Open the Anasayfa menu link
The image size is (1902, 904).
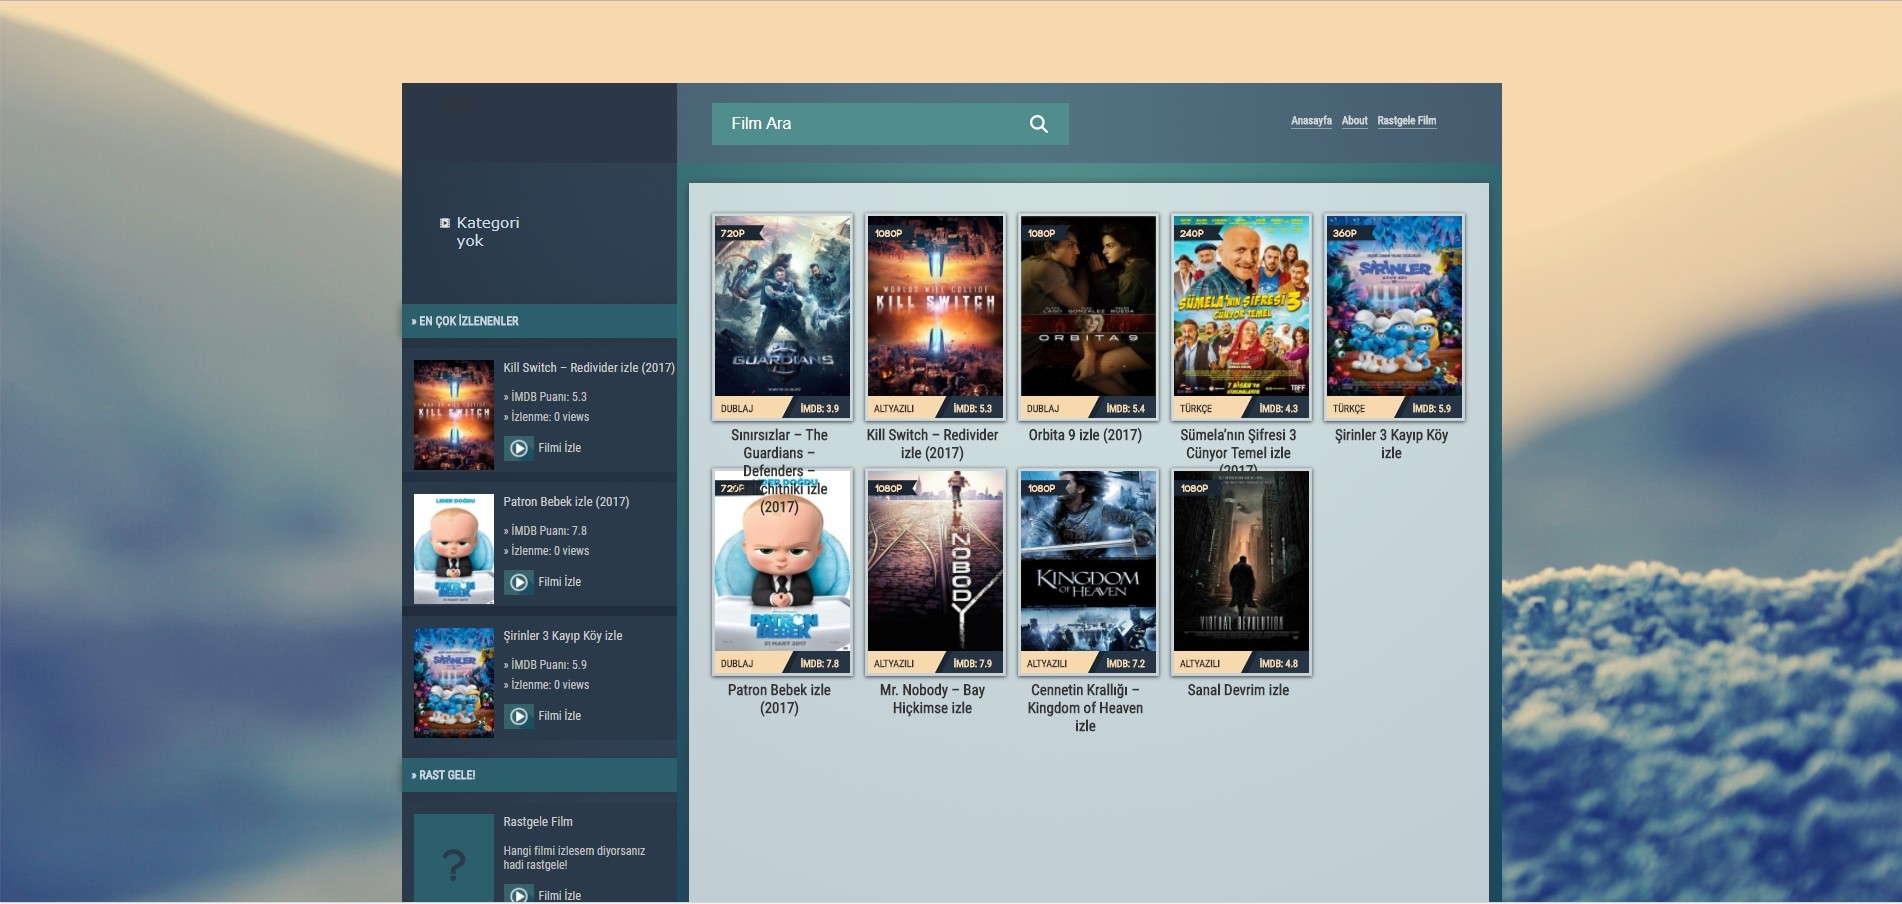coord(1311,121)
